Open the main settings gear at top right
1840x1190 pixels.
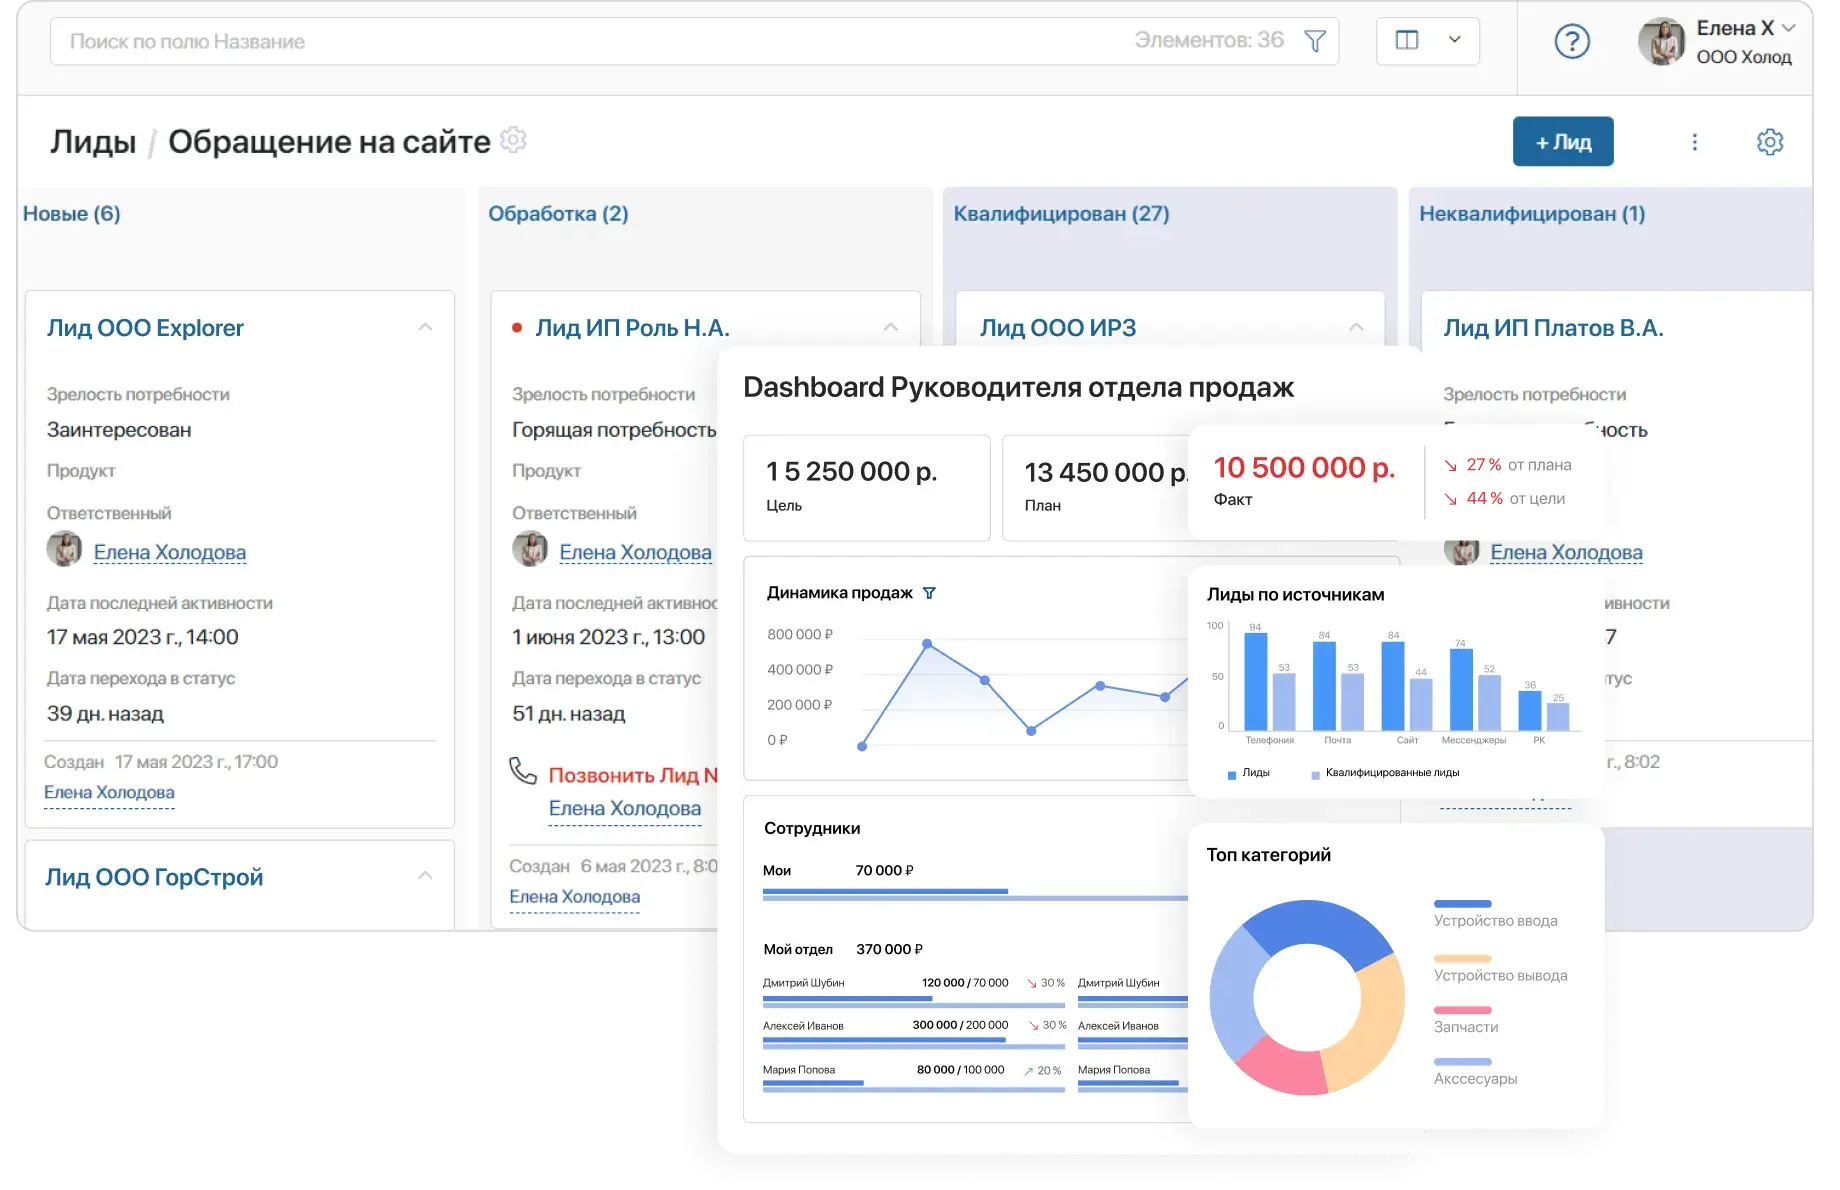coord(1769,141)
